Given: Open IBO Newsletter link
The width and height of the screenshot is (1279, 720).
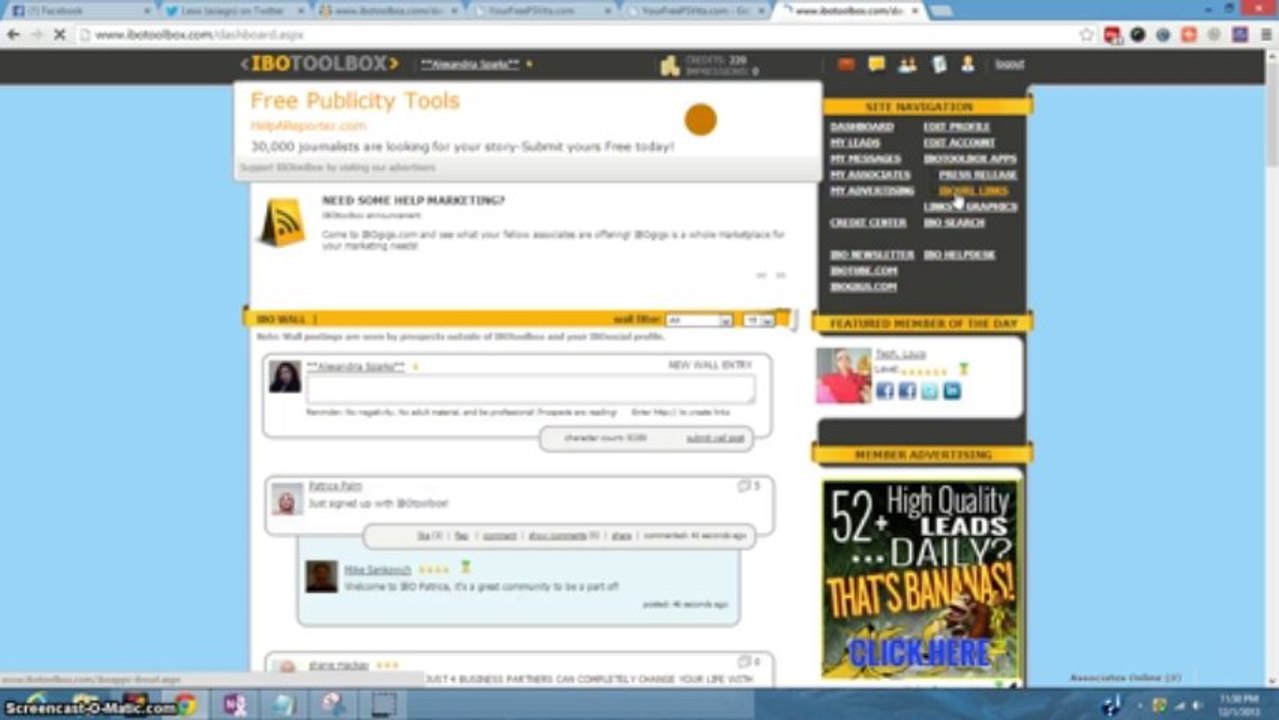Looking at the screenshot, I should (x=872, y=255).
